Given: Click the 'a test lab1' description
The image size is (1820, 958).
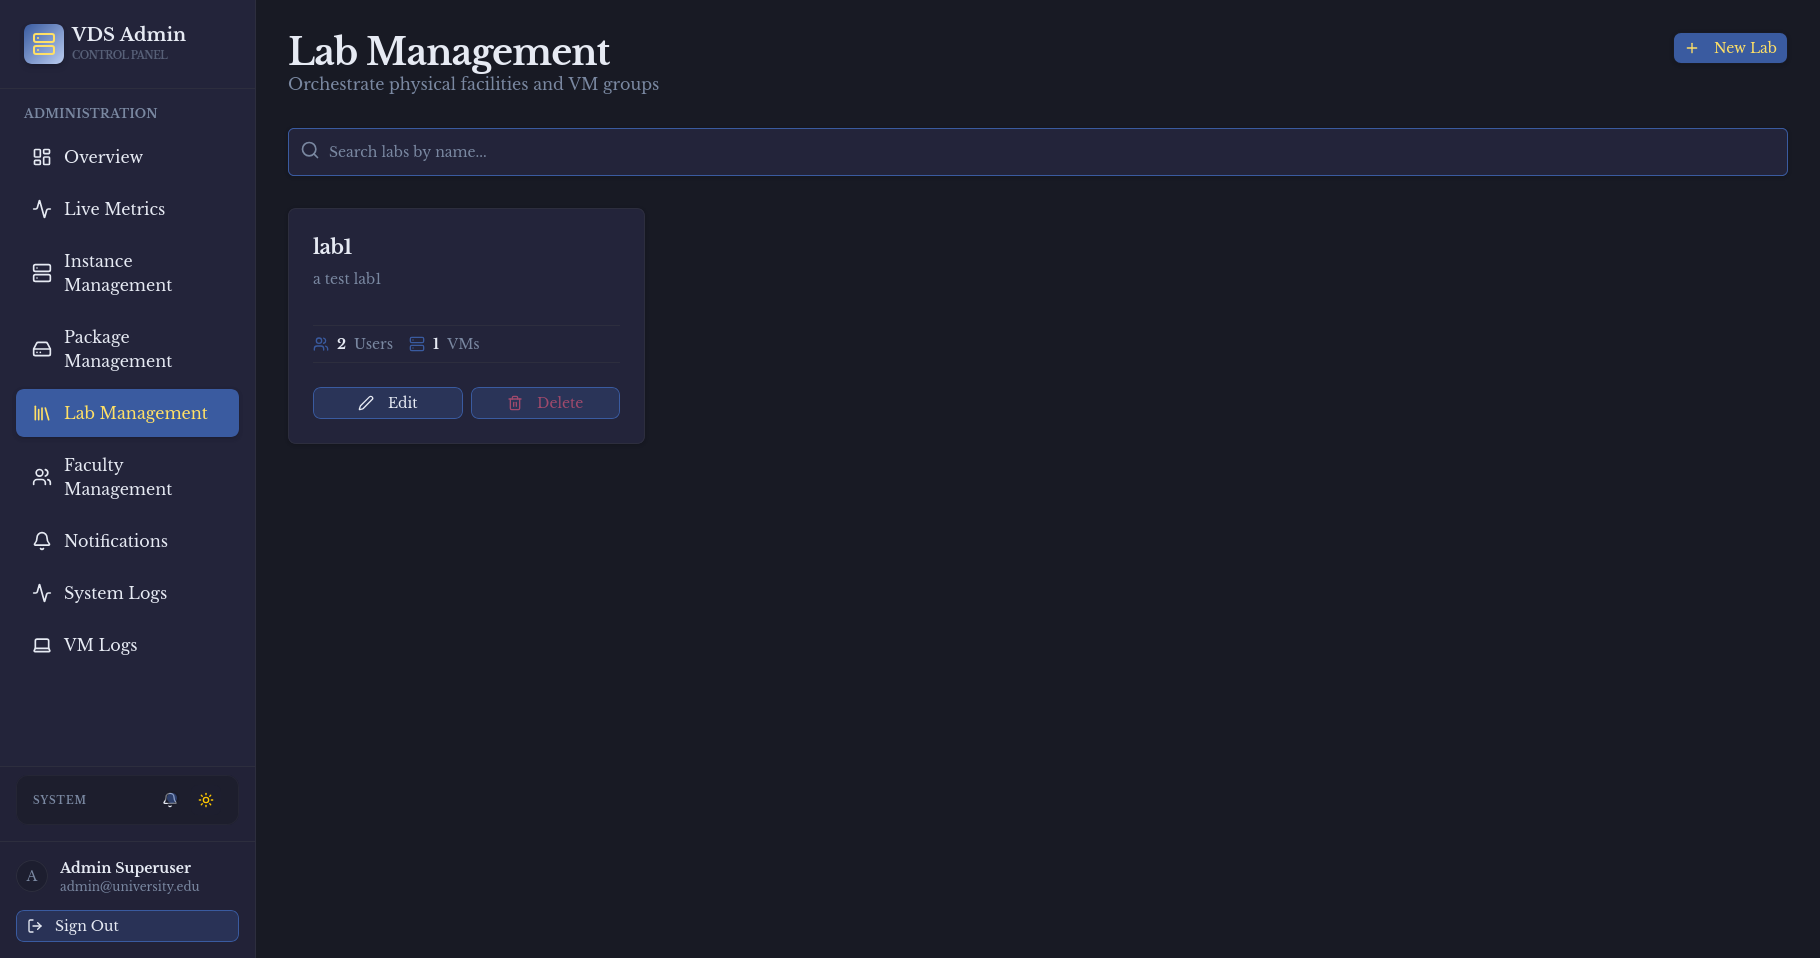Looking at the screenshot, I should tap(347, 279).
